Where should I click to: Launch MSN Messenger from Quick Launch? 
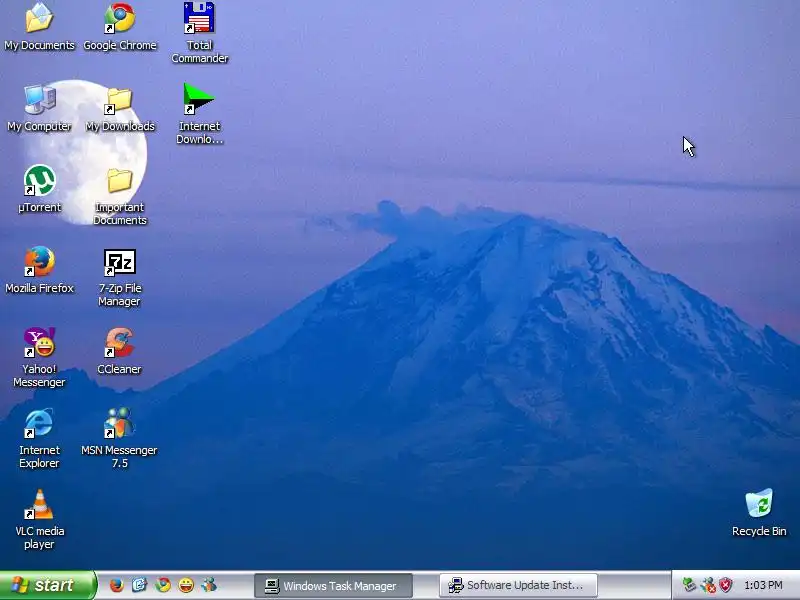point(209,585)
